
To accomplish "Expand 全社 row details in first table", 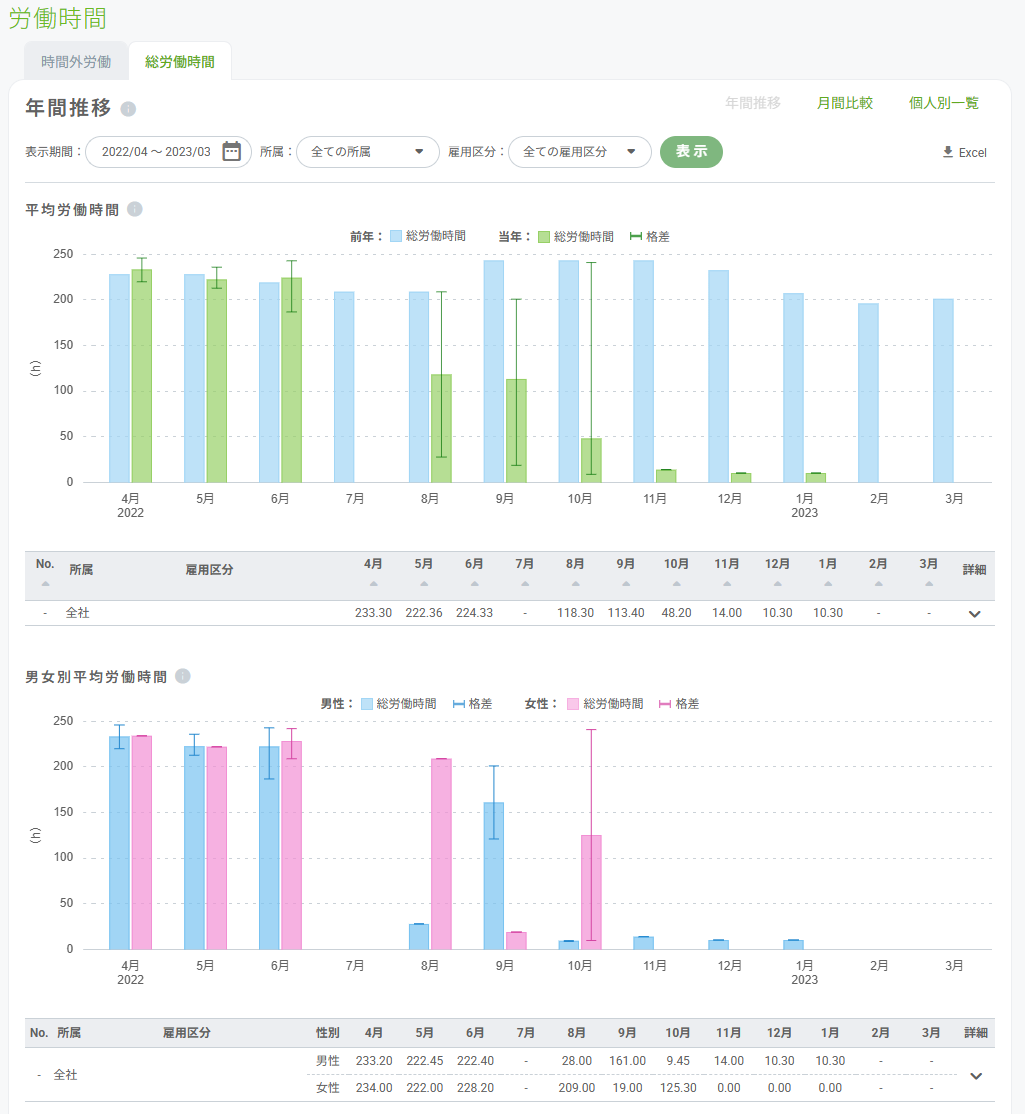I will click(x=975, y=614).
